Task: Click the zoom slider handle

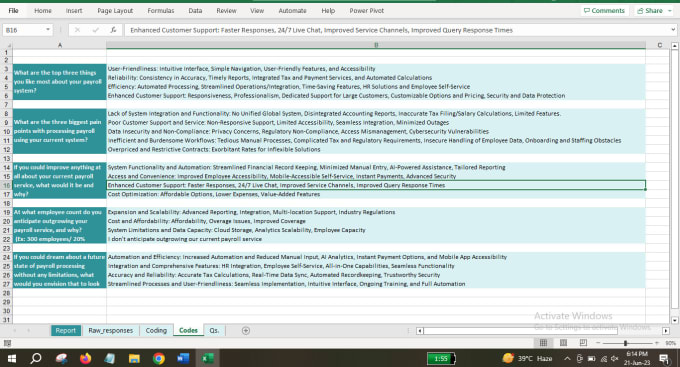Action: (x=625, y=343)
